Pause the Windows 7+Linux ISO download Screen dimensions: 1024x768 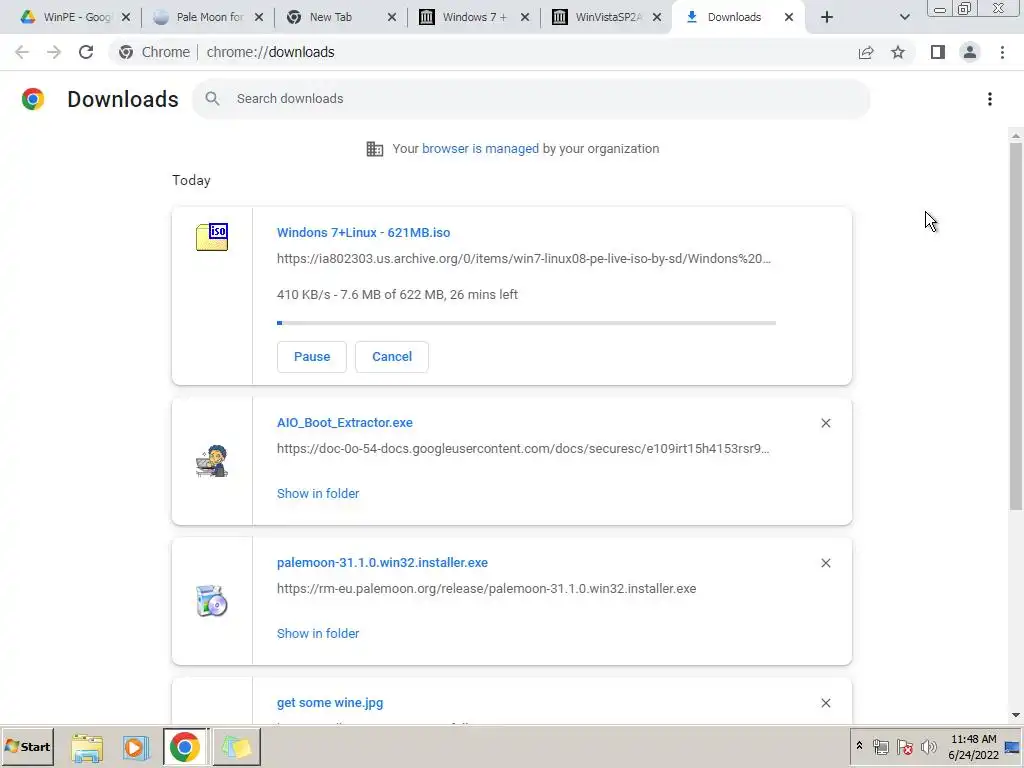click(x=312, y=357)
